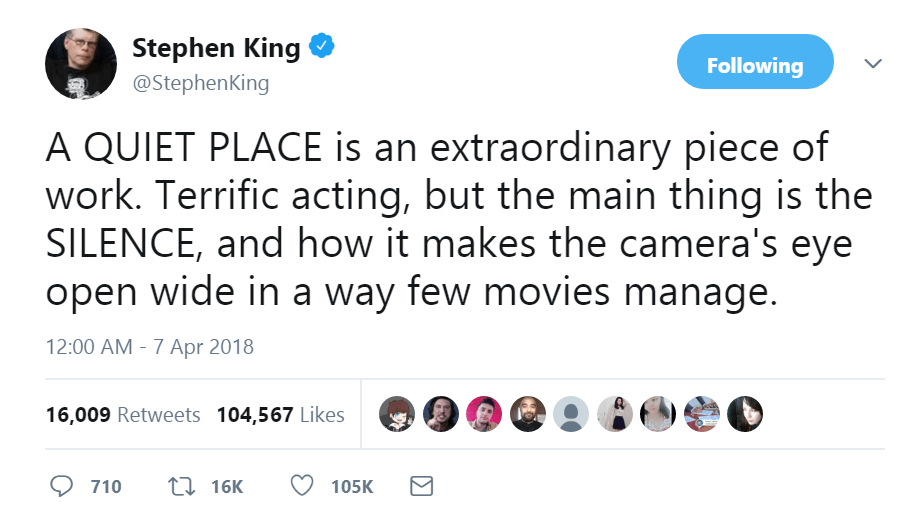Like the tweet with the heart icon
This screenshot has width=901, height=516.
click(x=301, y=486)
